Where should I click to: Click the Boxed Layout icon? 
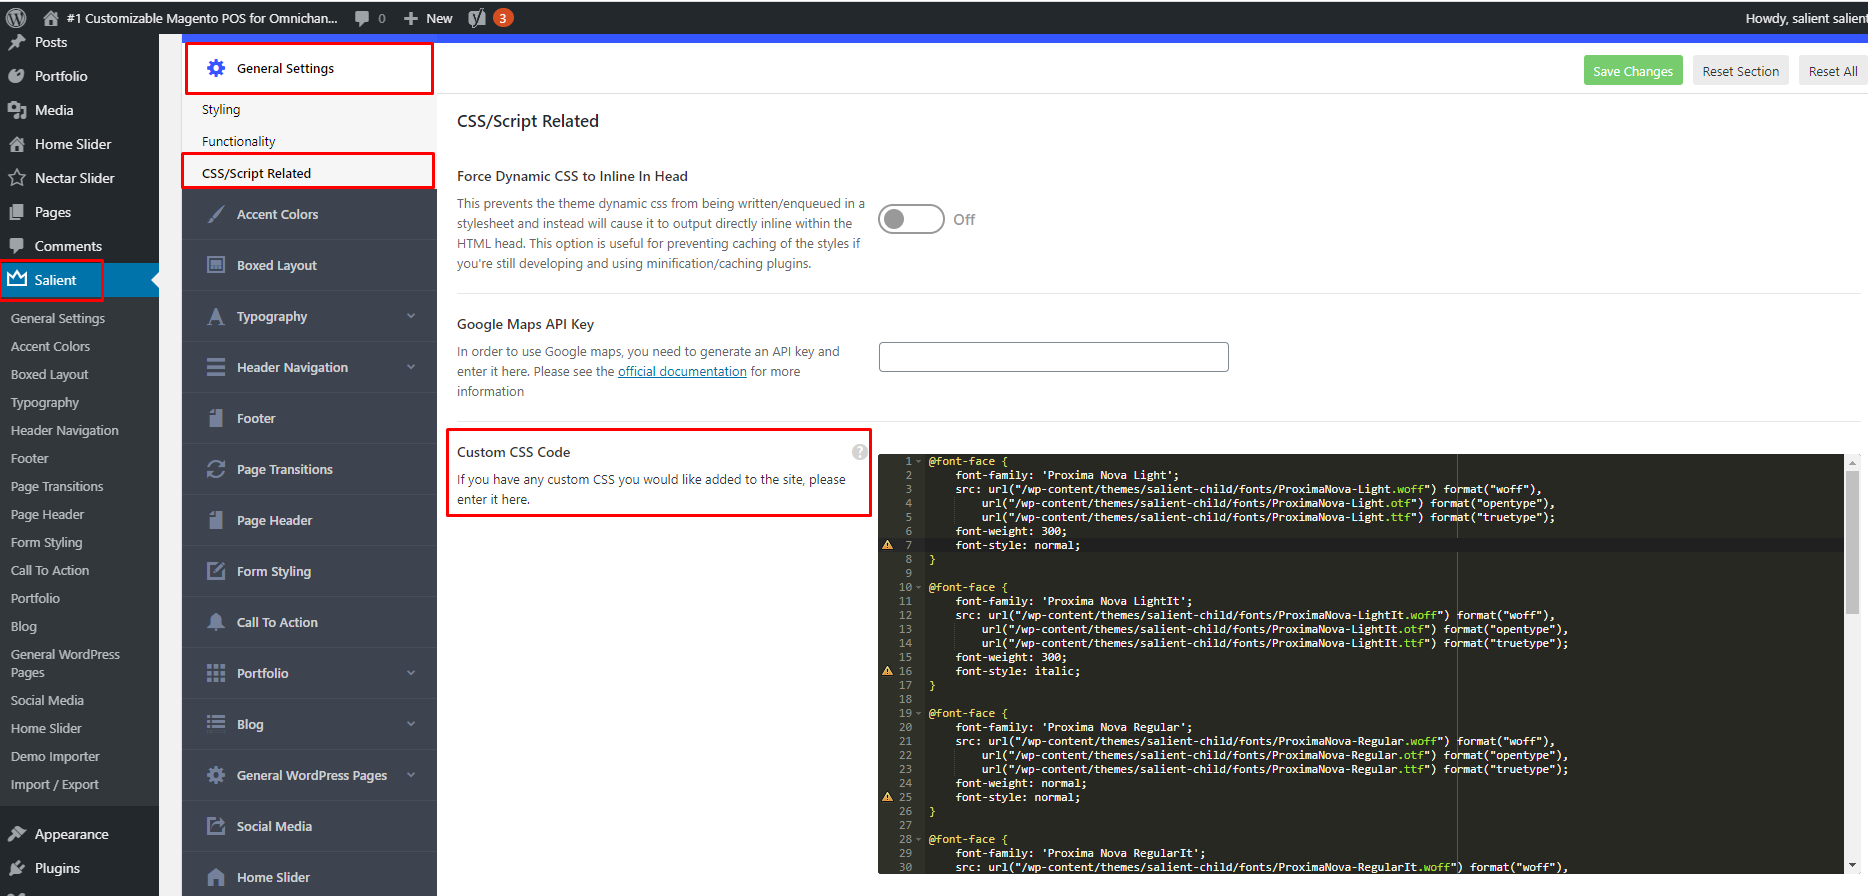216,265
